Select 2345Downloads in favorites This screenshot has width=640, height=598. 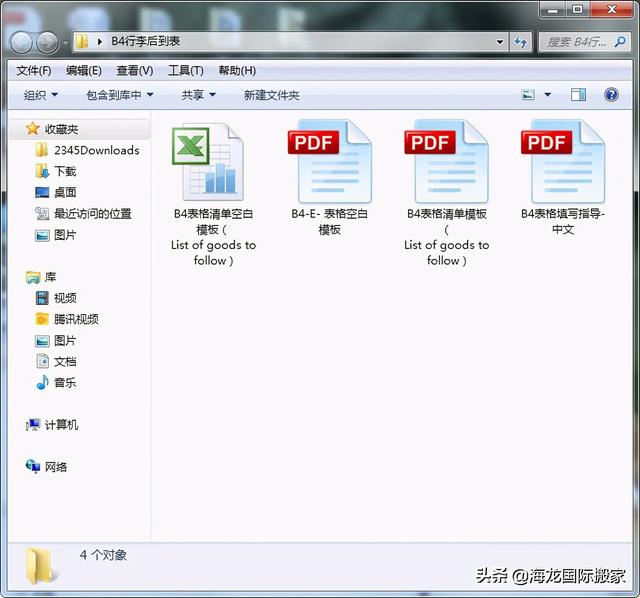tap(96, 150)
